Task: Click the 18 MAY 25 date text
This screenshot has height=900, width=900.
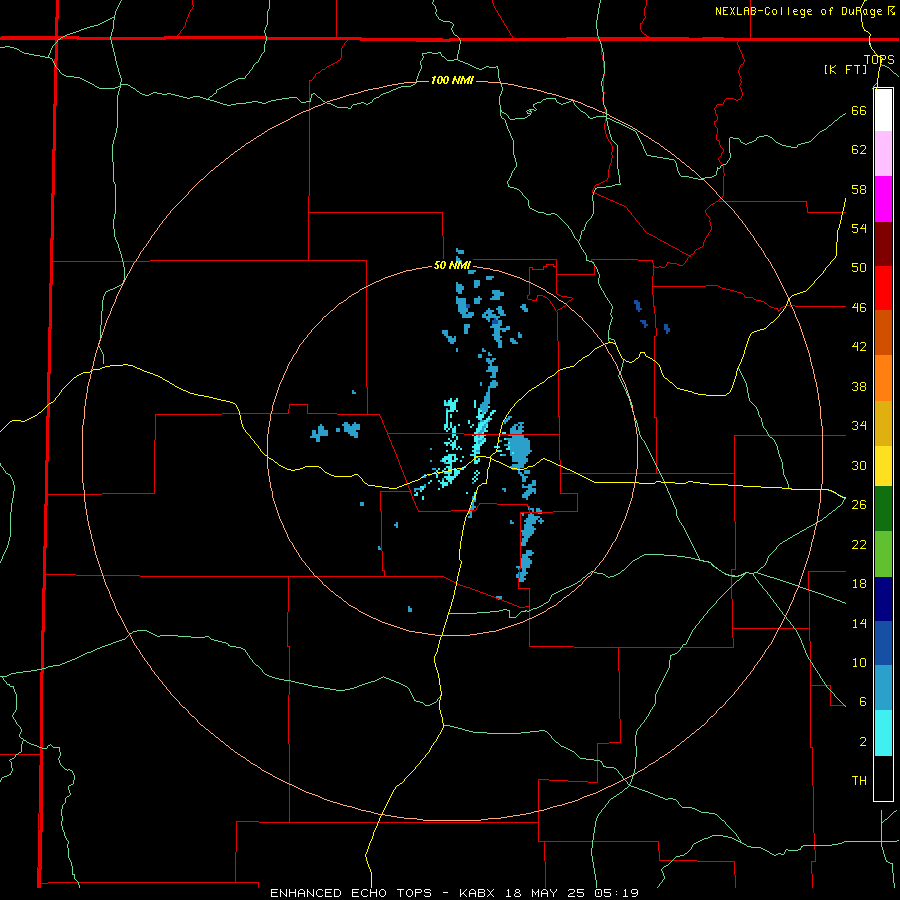Action: click(x=546, y=893)
